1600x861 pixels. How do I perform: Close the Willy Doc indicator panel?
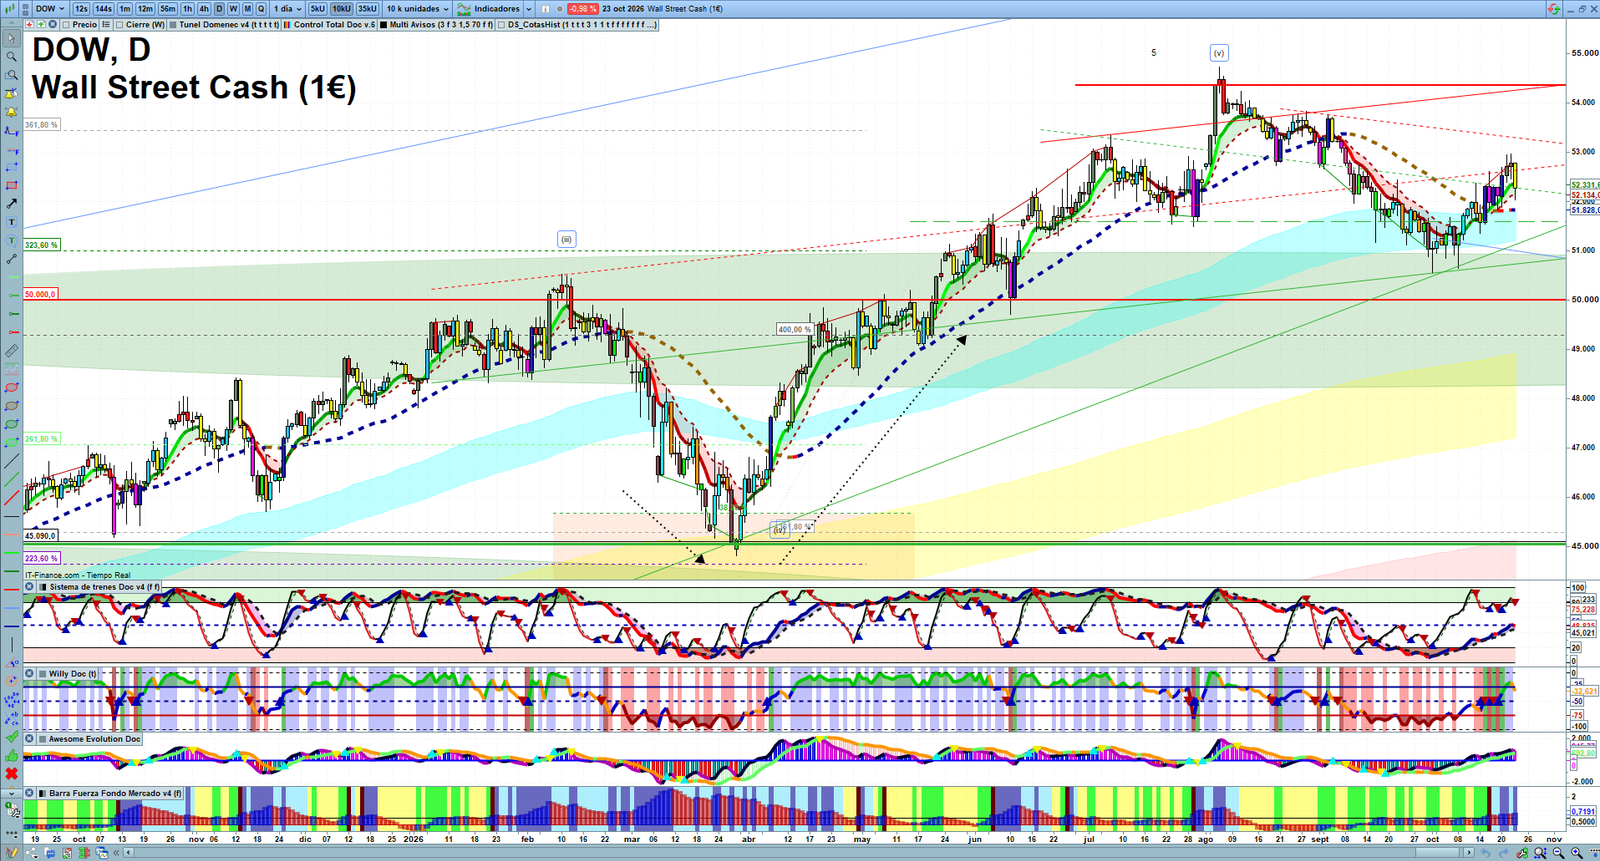30,674
